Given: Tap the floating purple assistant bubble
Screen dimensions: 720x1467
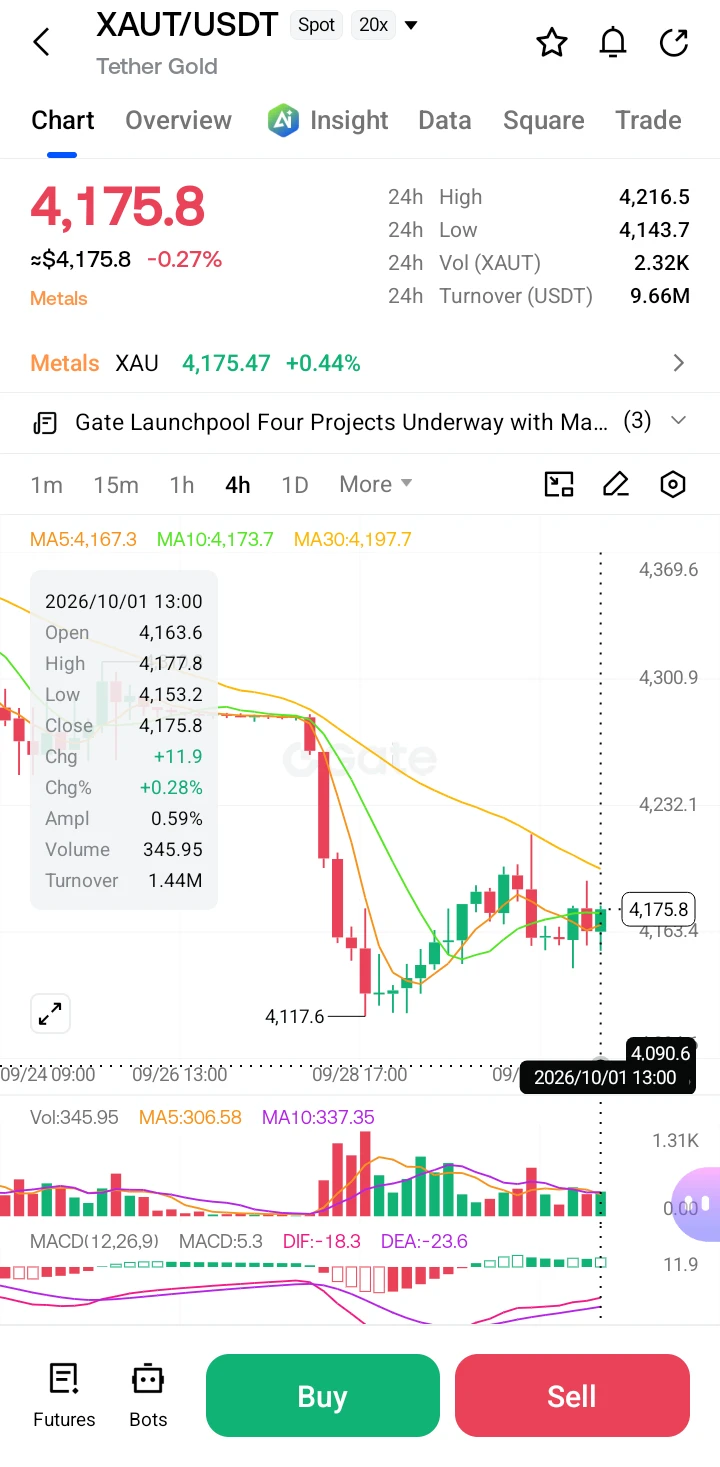Looking at the screenshot, I should pyautogui.click(x=698, y=1204).
